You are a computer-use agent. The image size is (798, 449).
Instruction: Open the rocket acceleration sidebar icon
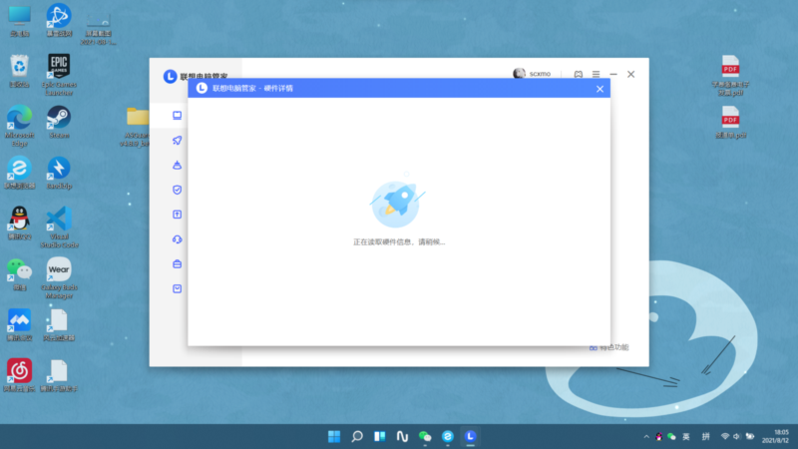click(x=177, y=141)
